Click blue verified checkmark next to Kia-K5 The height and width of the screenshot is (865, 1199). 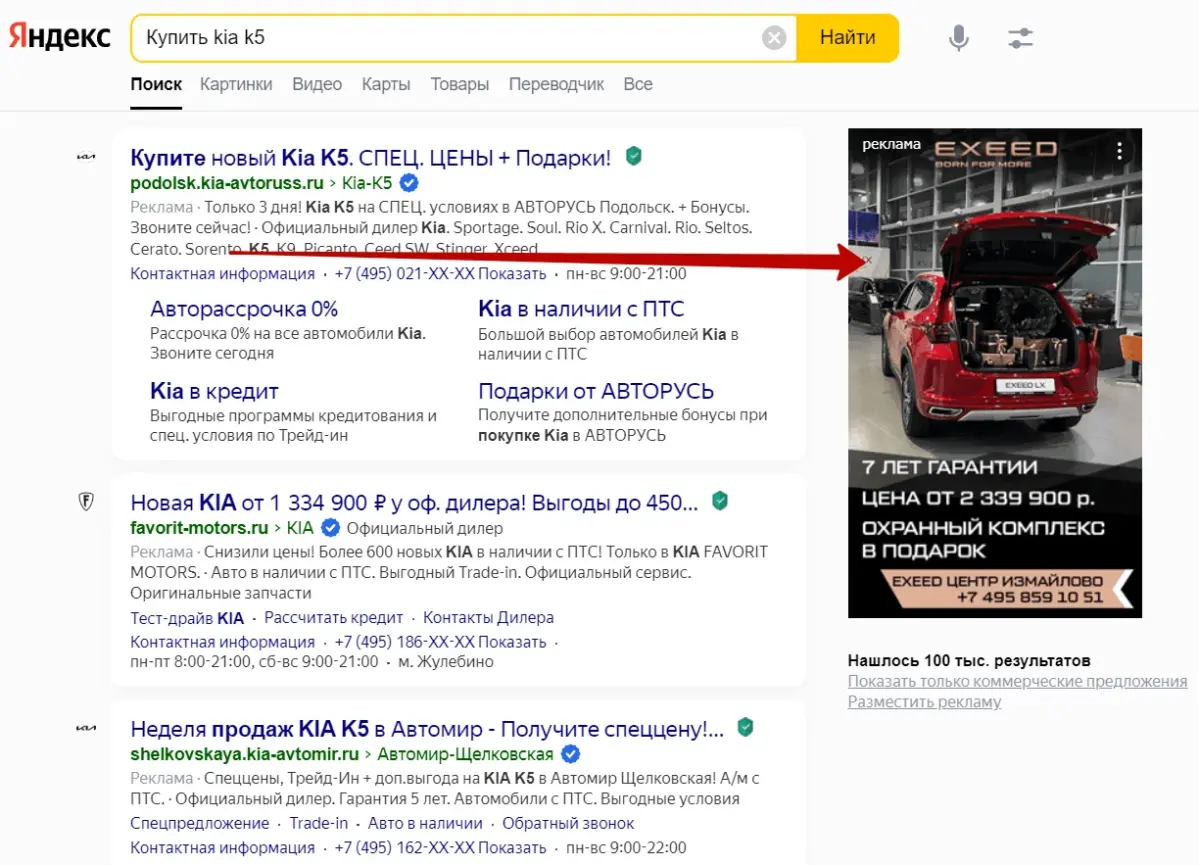click(409, 183)
